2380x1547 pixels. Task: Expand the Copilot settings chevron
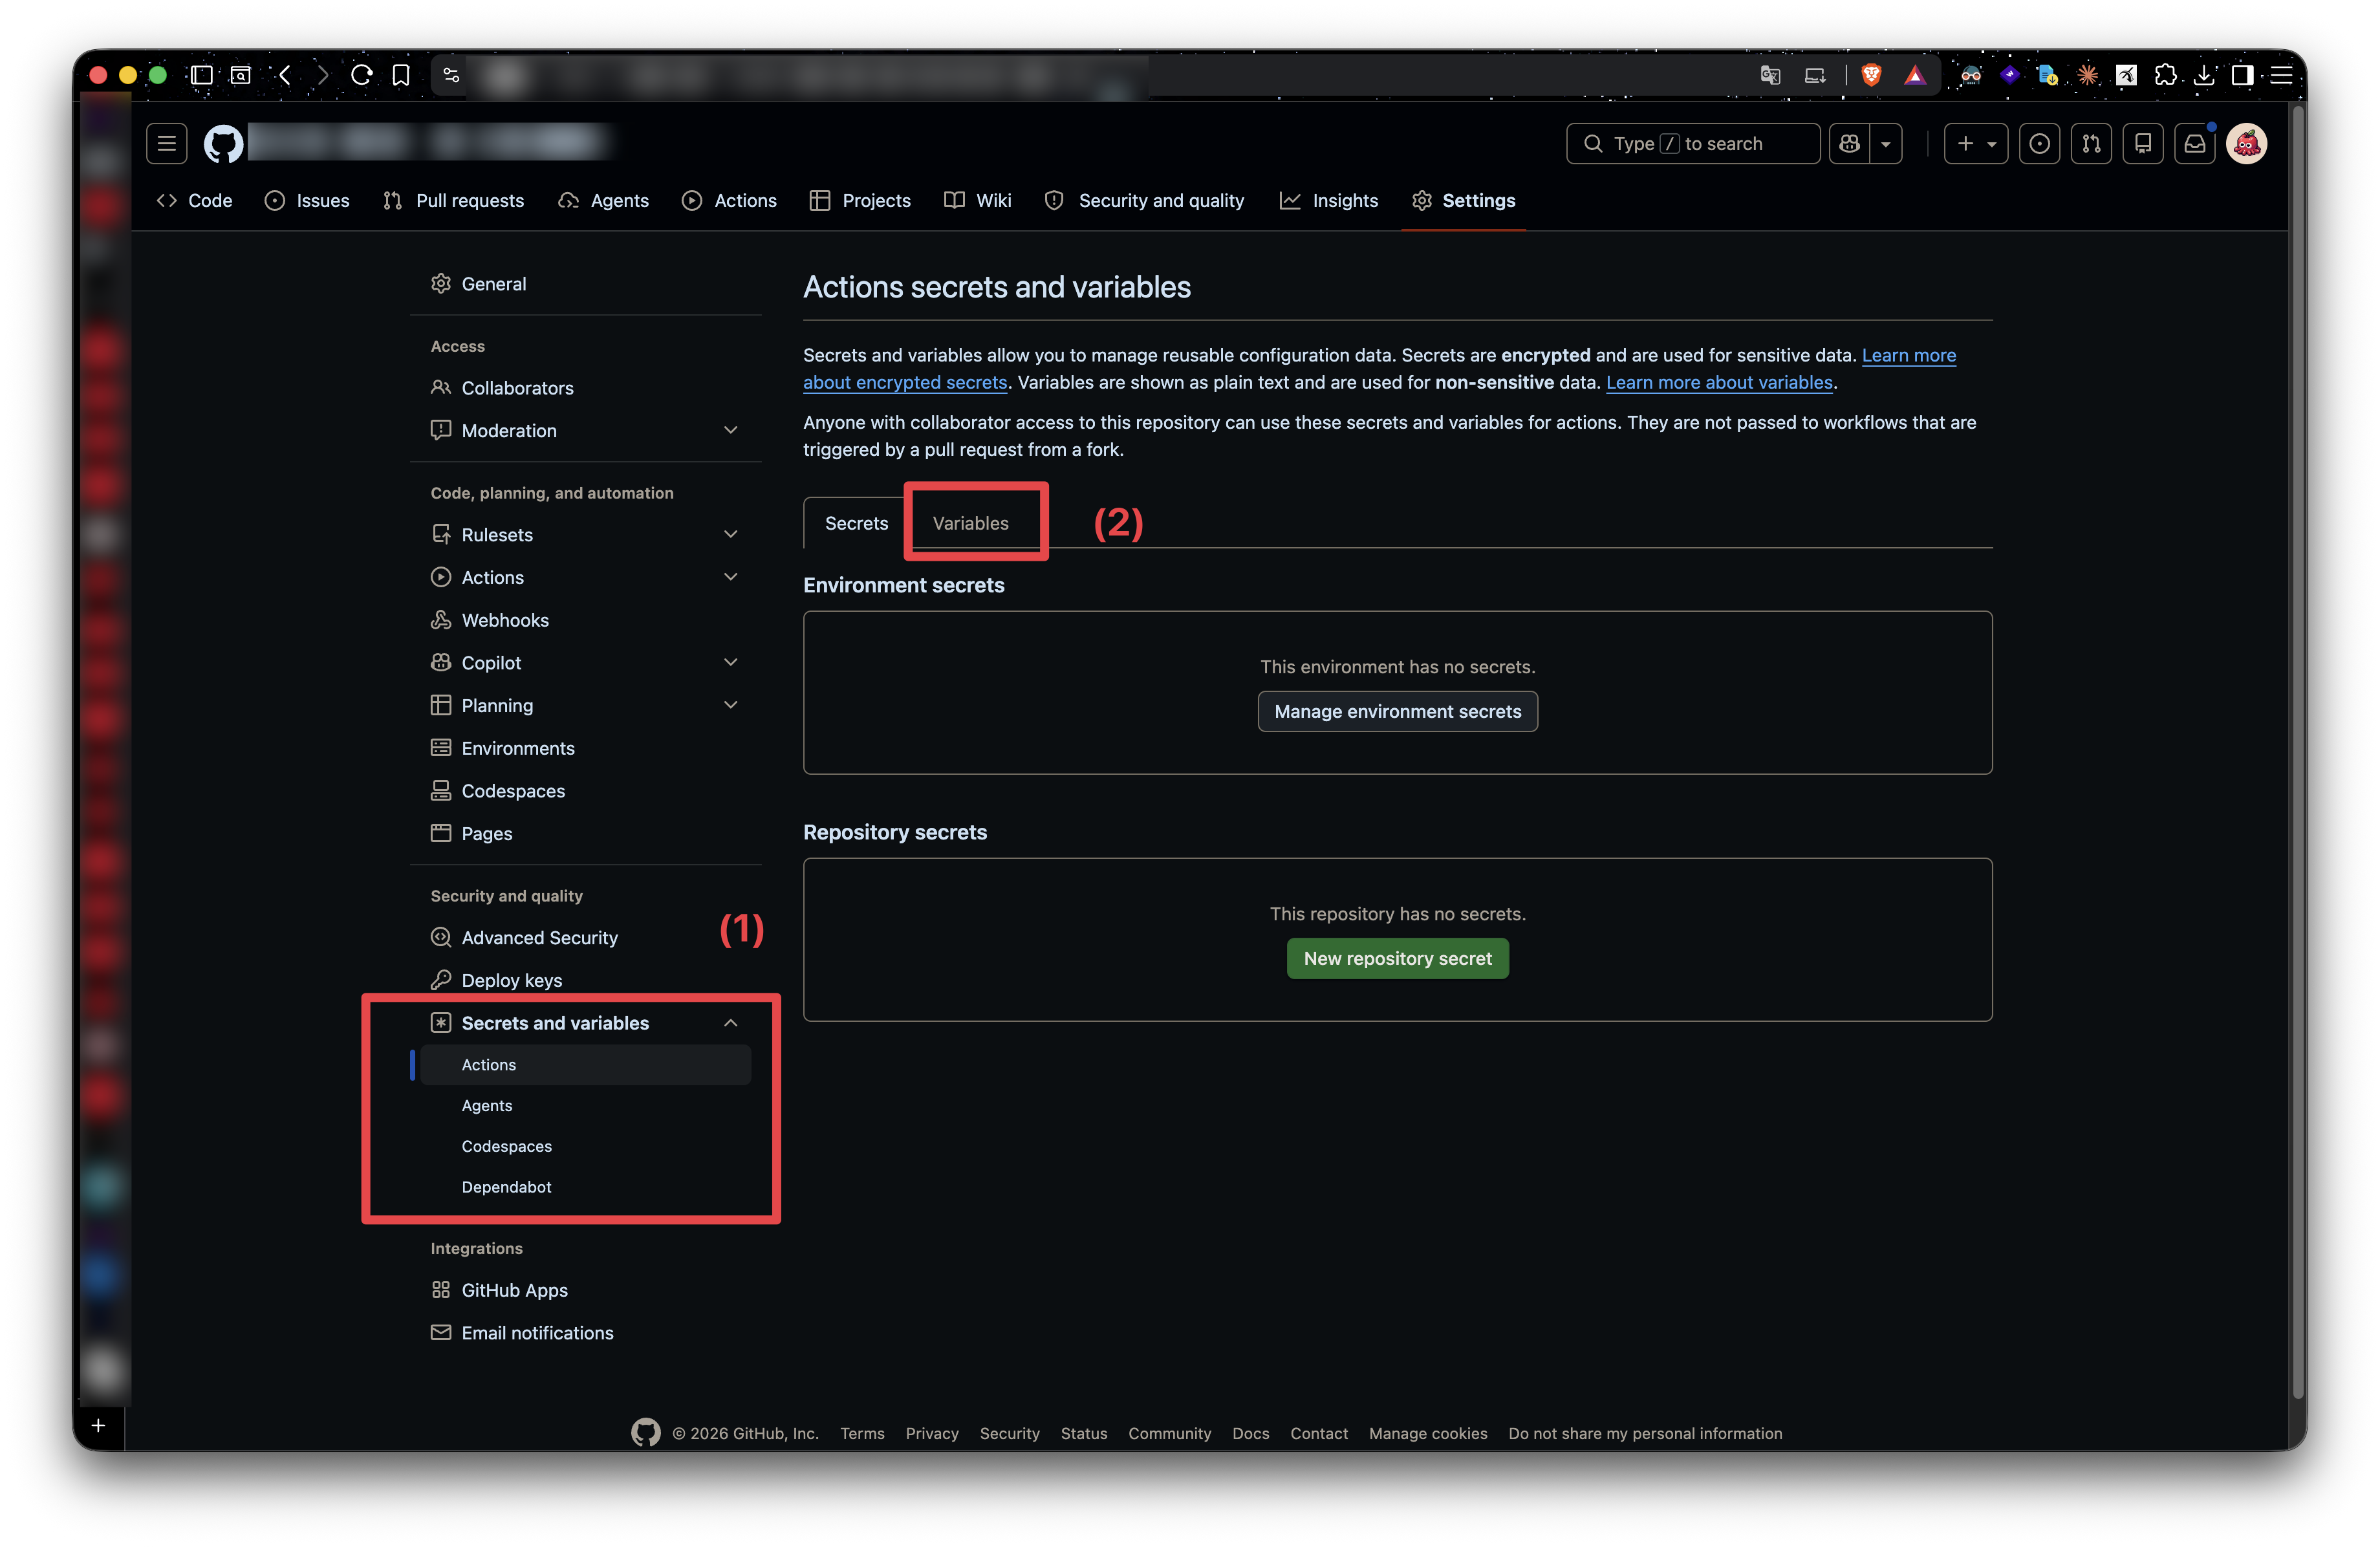731,663
